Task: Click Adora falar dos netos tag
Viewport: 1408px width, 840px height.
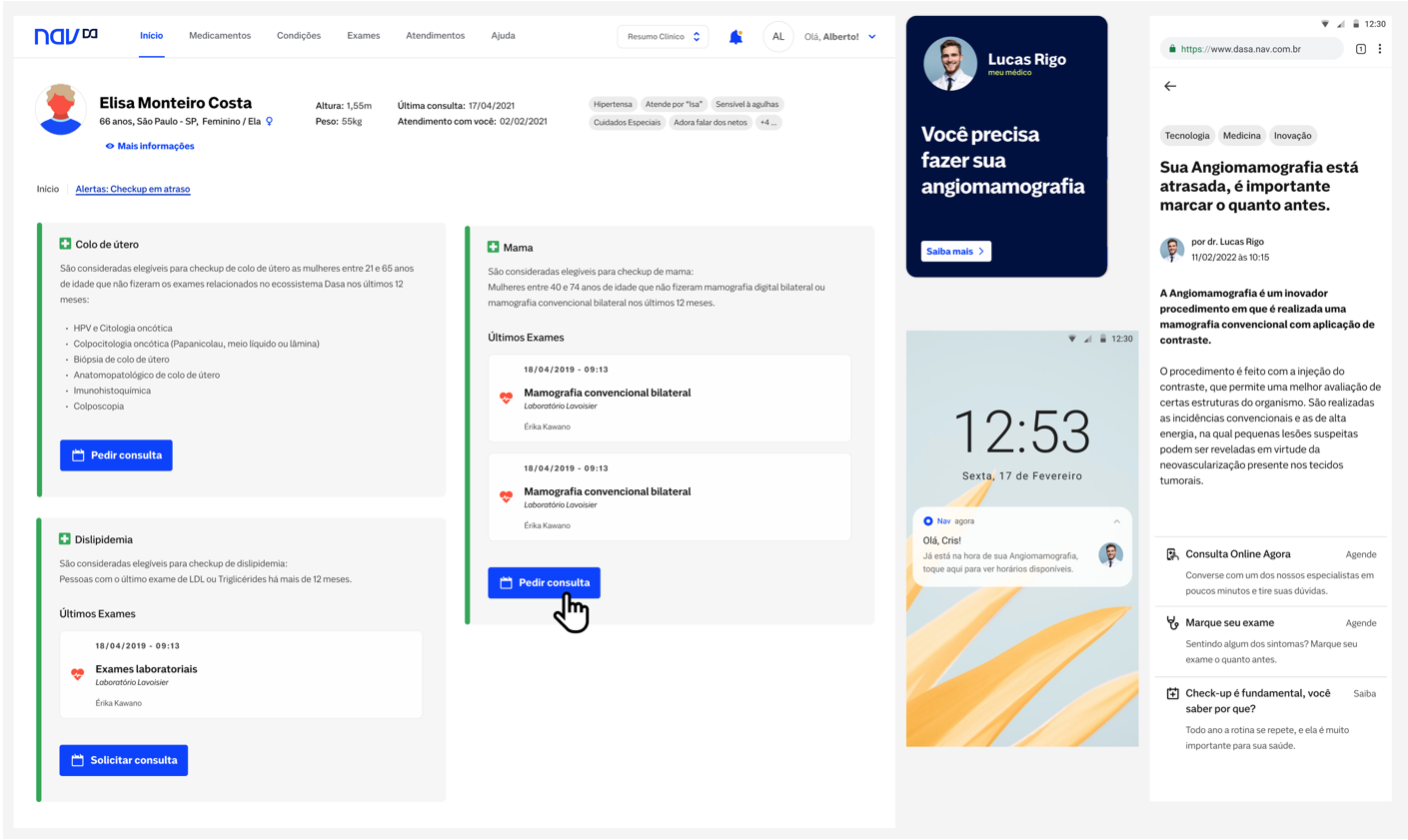Action: click(709, 123)
